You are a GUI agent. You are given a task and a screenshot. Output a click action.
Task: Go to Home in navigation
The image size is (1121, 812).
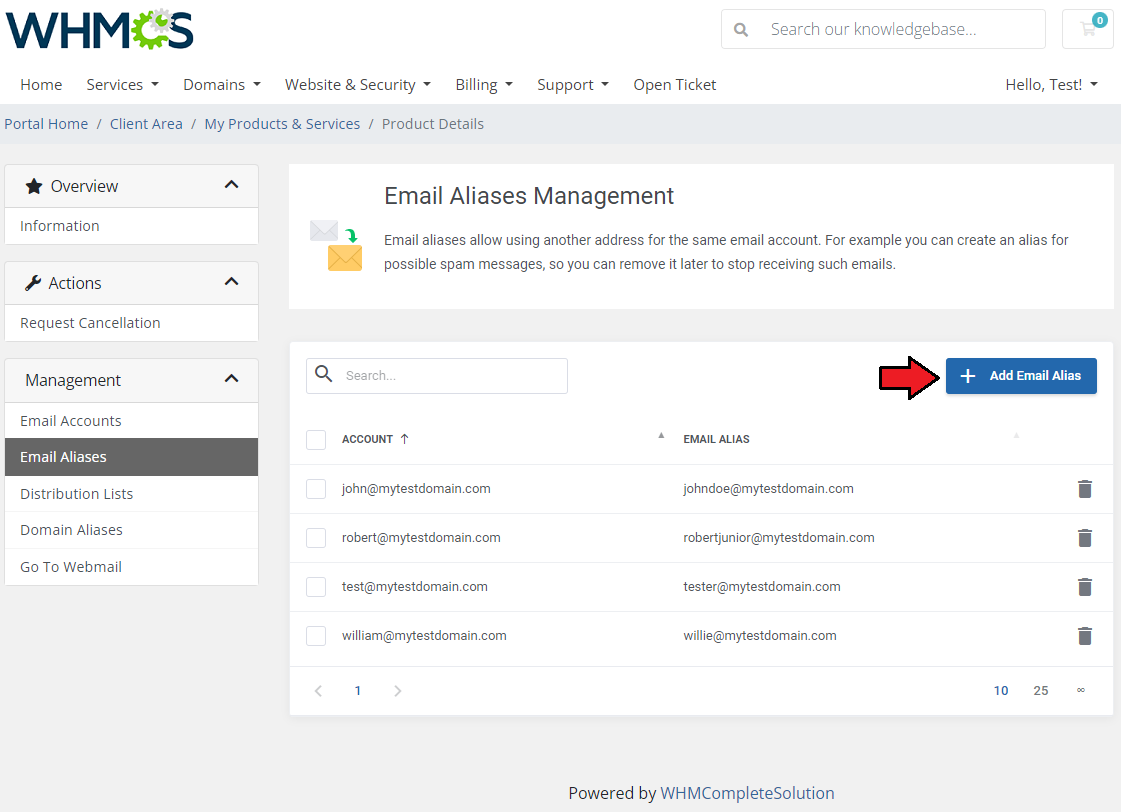(x=41, y=84)
